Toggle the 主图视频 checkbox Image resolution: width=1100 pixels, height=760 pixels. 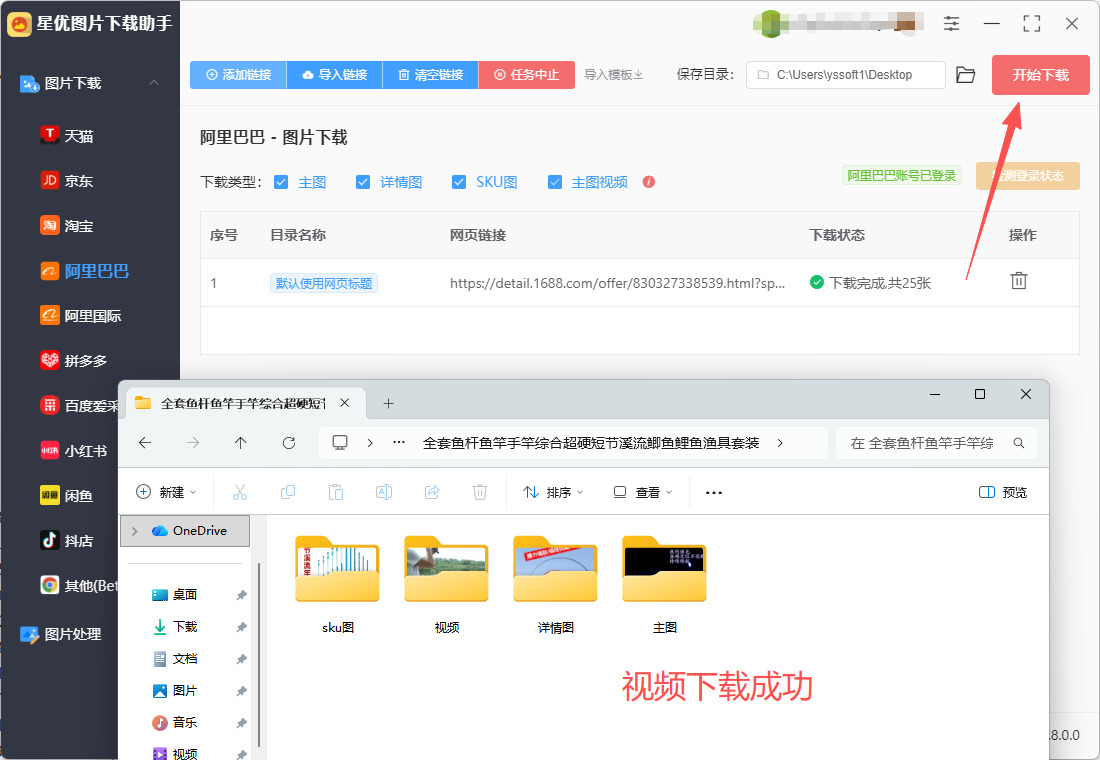[555, 182]
